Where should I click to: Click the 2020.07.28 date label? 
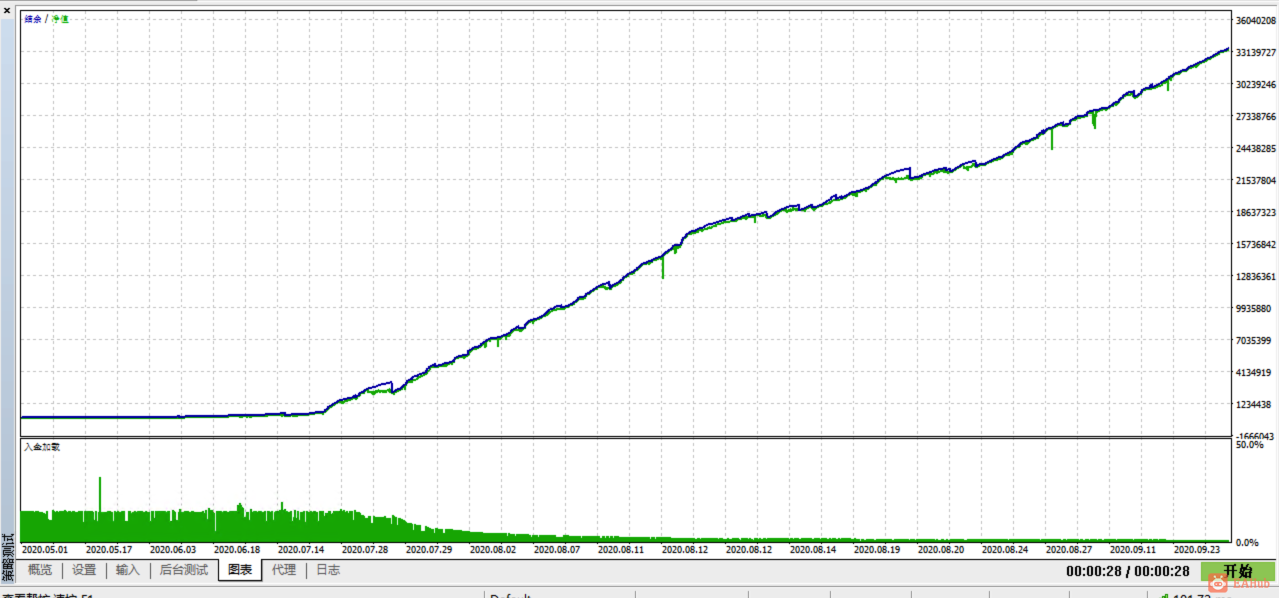[x=365, y=548]
